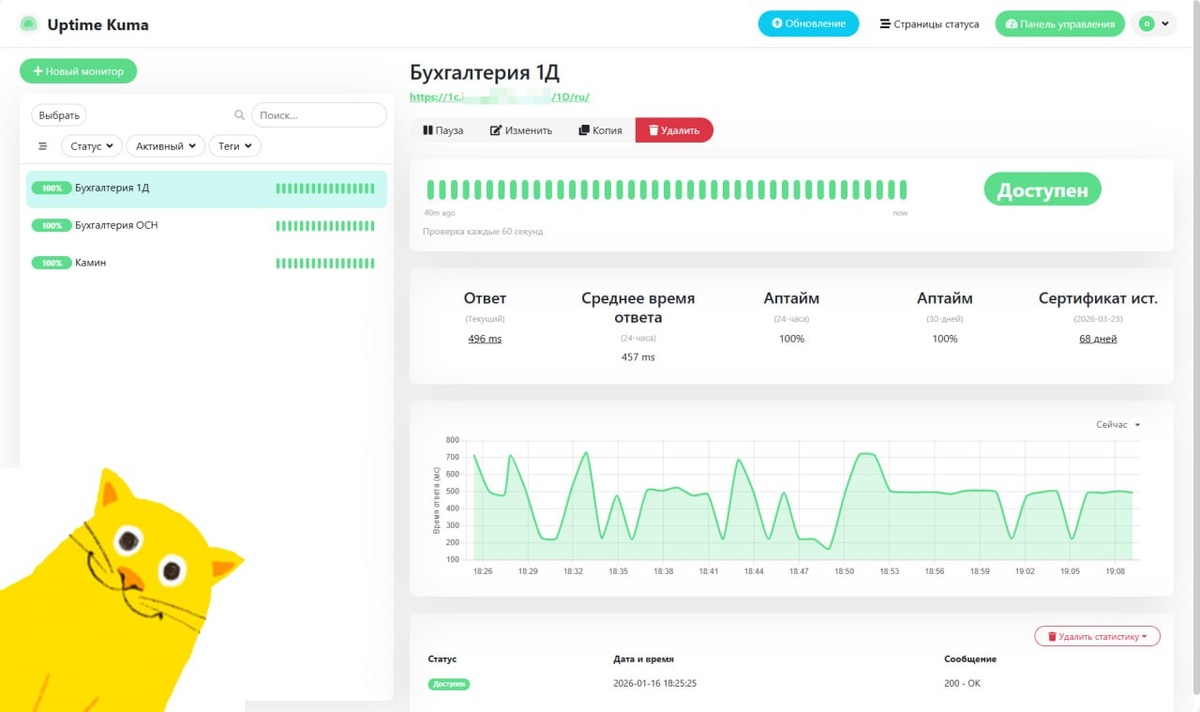Delete the monitor with the red Удалить button
Viewport: 1200px width, 712px height.
(x=674, y=130)
